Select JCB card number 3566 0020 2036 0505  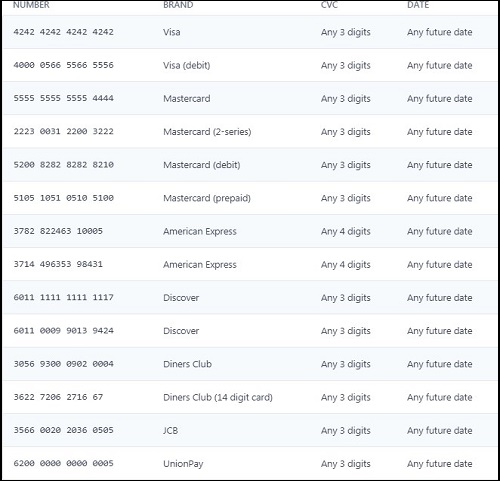pos(63,430)
